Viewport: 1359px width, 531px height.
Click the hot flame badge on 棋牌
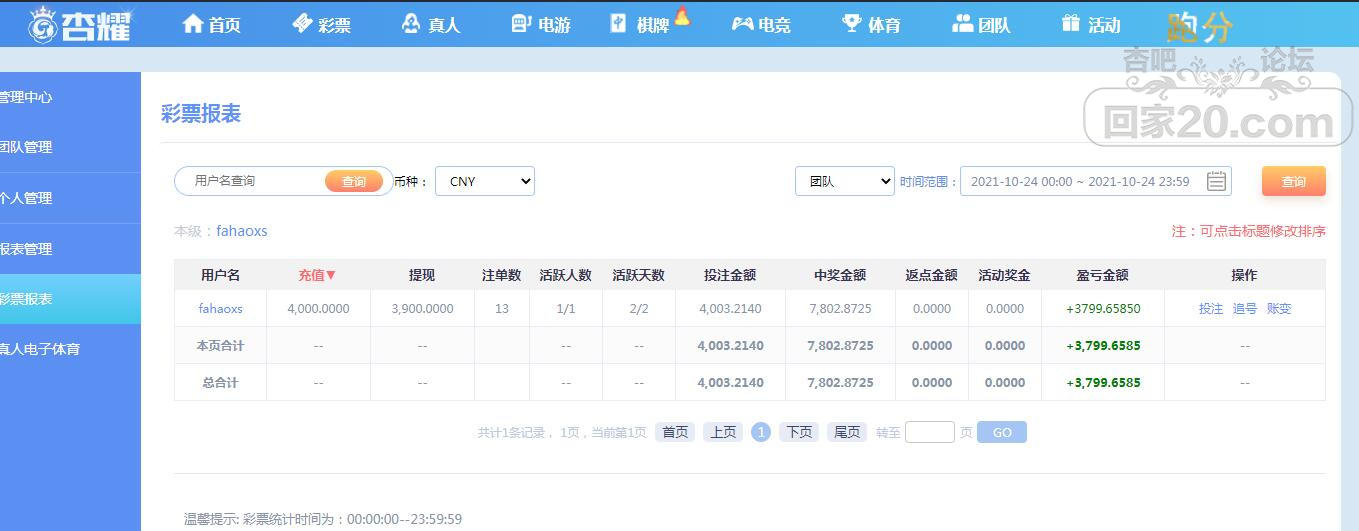coord(682,15)
